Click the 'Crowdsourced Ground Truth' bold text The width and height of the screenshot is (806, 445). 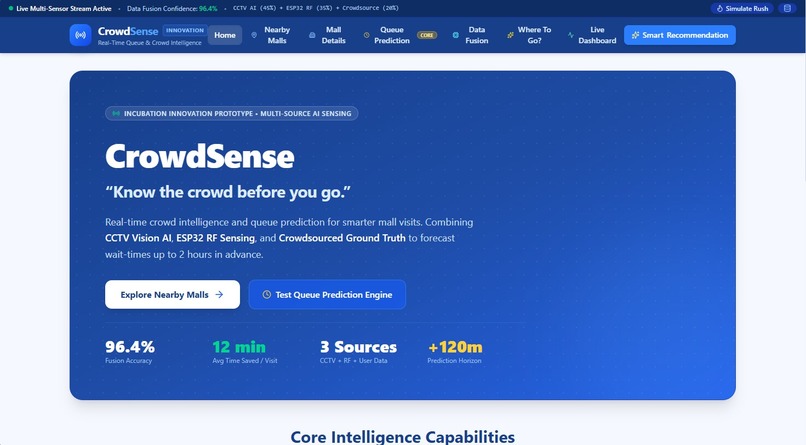coord(342,238)
